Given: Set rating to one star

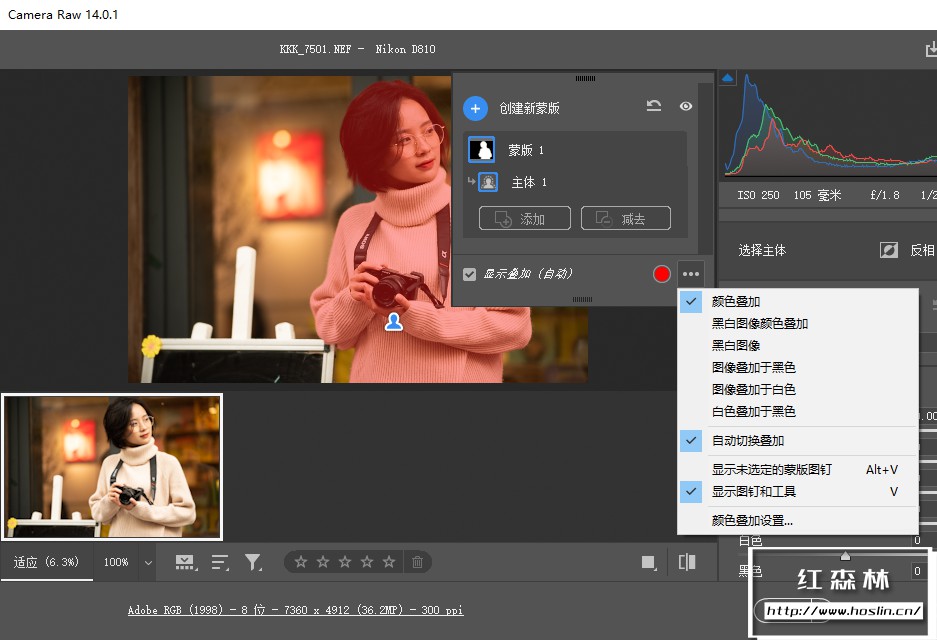Looking at the screenshot, I should 301,562.
